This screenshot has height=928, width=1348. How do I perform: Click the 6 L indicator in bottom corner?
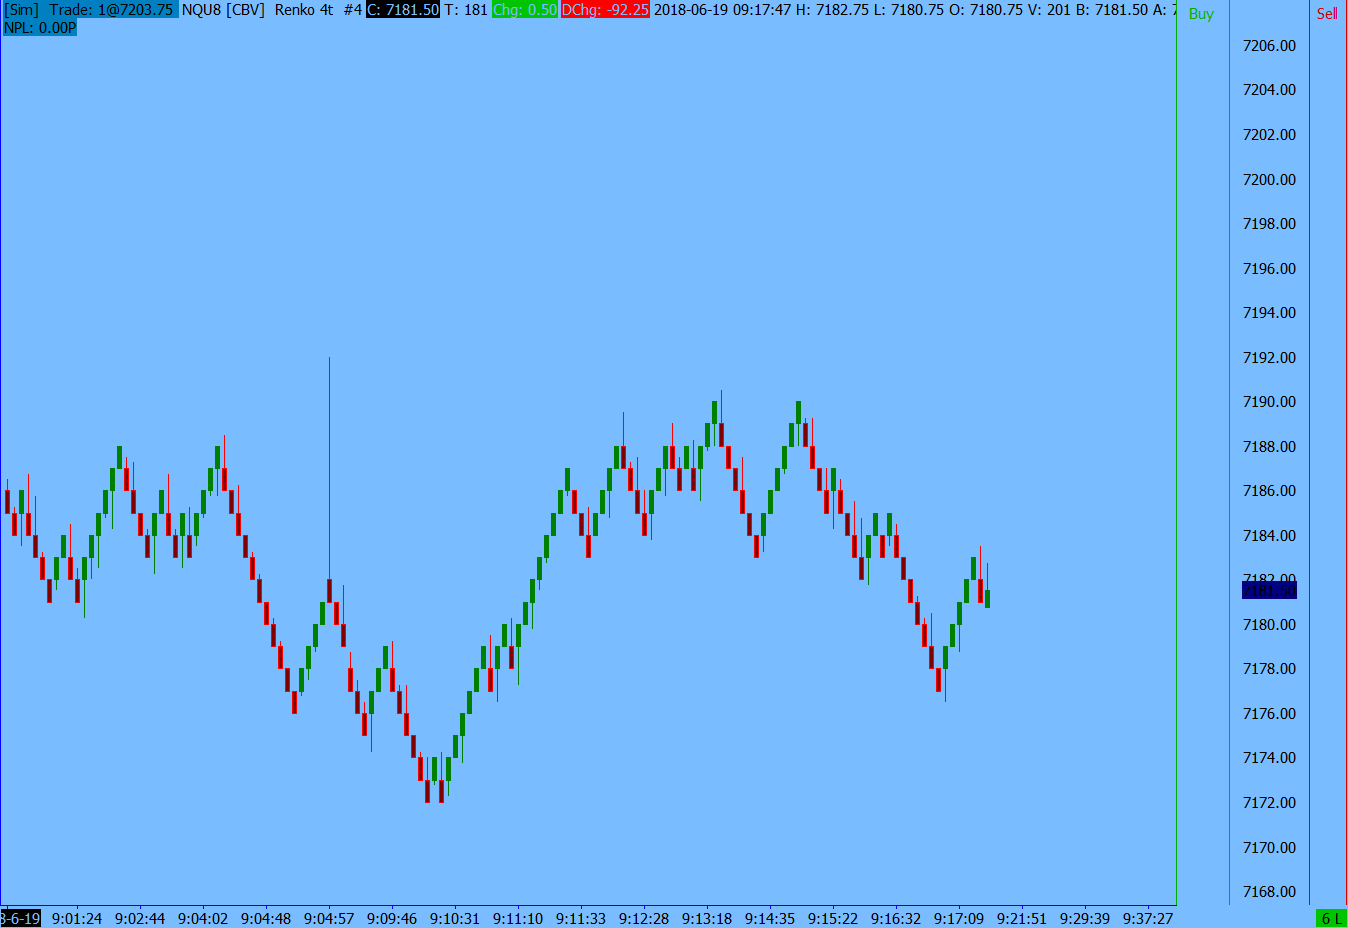pos(1331,918)
